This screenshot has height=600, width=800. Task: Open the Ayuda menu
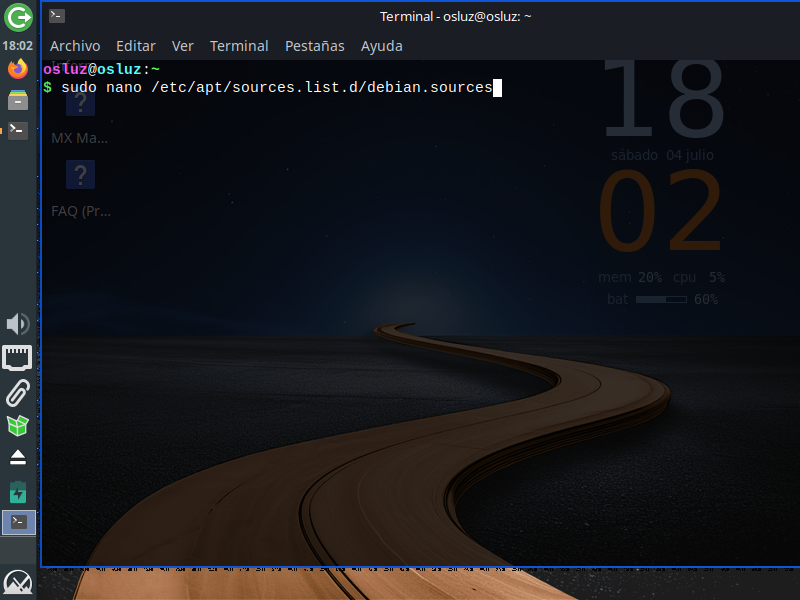(382, 46)
